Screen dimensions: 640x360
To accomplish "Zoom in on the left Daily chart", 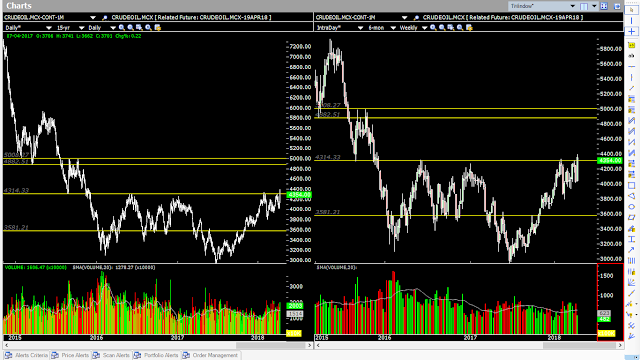I will point(122,28).
